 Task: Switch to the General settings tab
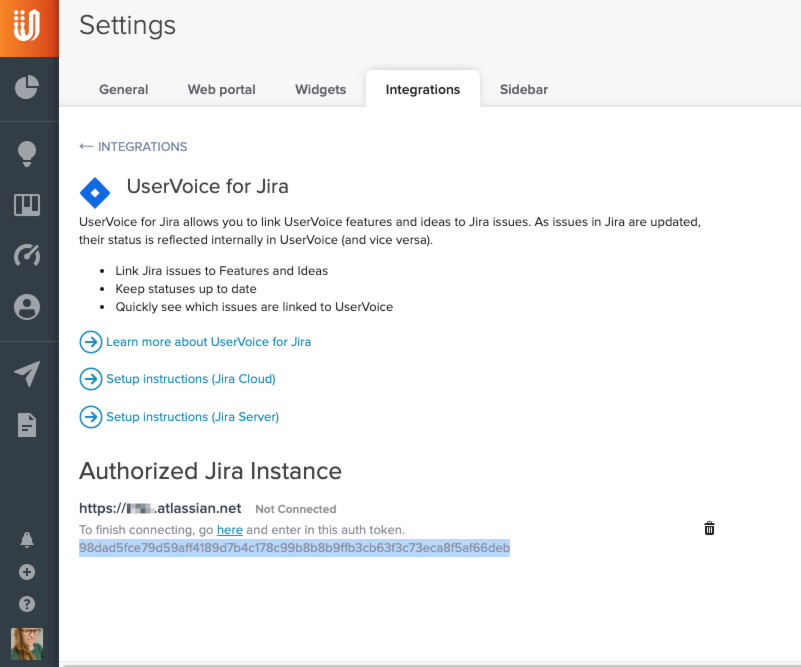point(123,90)
